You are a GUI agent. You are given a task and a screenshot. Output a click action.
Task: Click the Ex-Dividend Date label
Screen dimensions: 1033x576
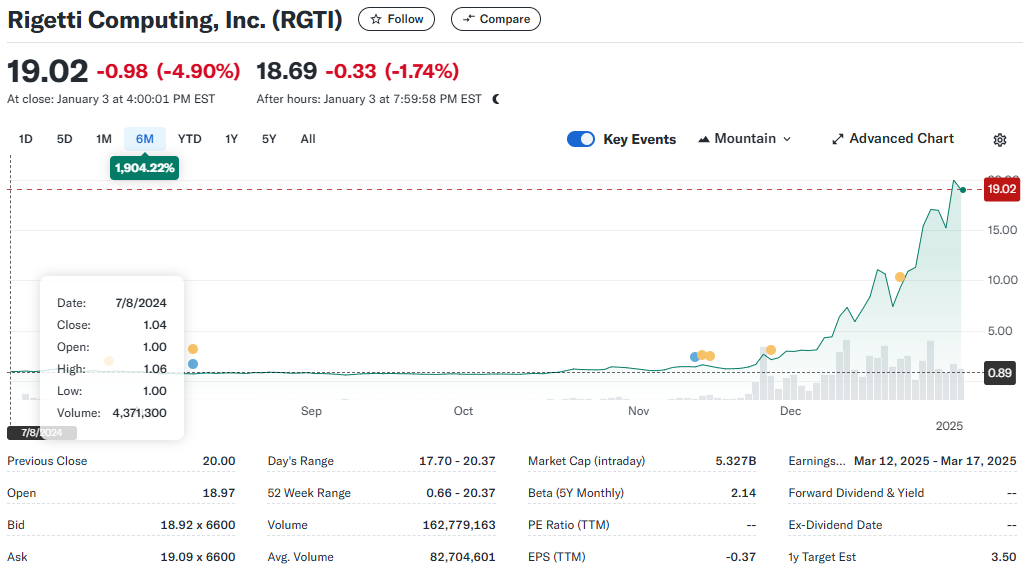[x=835, y=525]
